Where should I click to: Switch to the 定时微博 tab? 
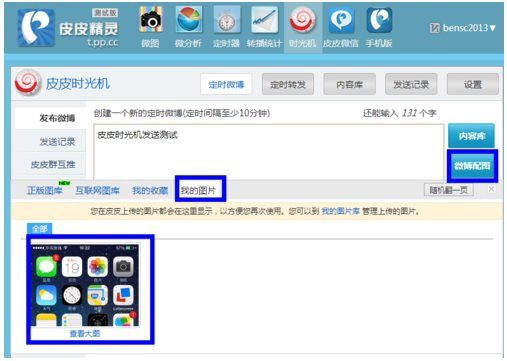pyautogui.click(x=226, y=85)
